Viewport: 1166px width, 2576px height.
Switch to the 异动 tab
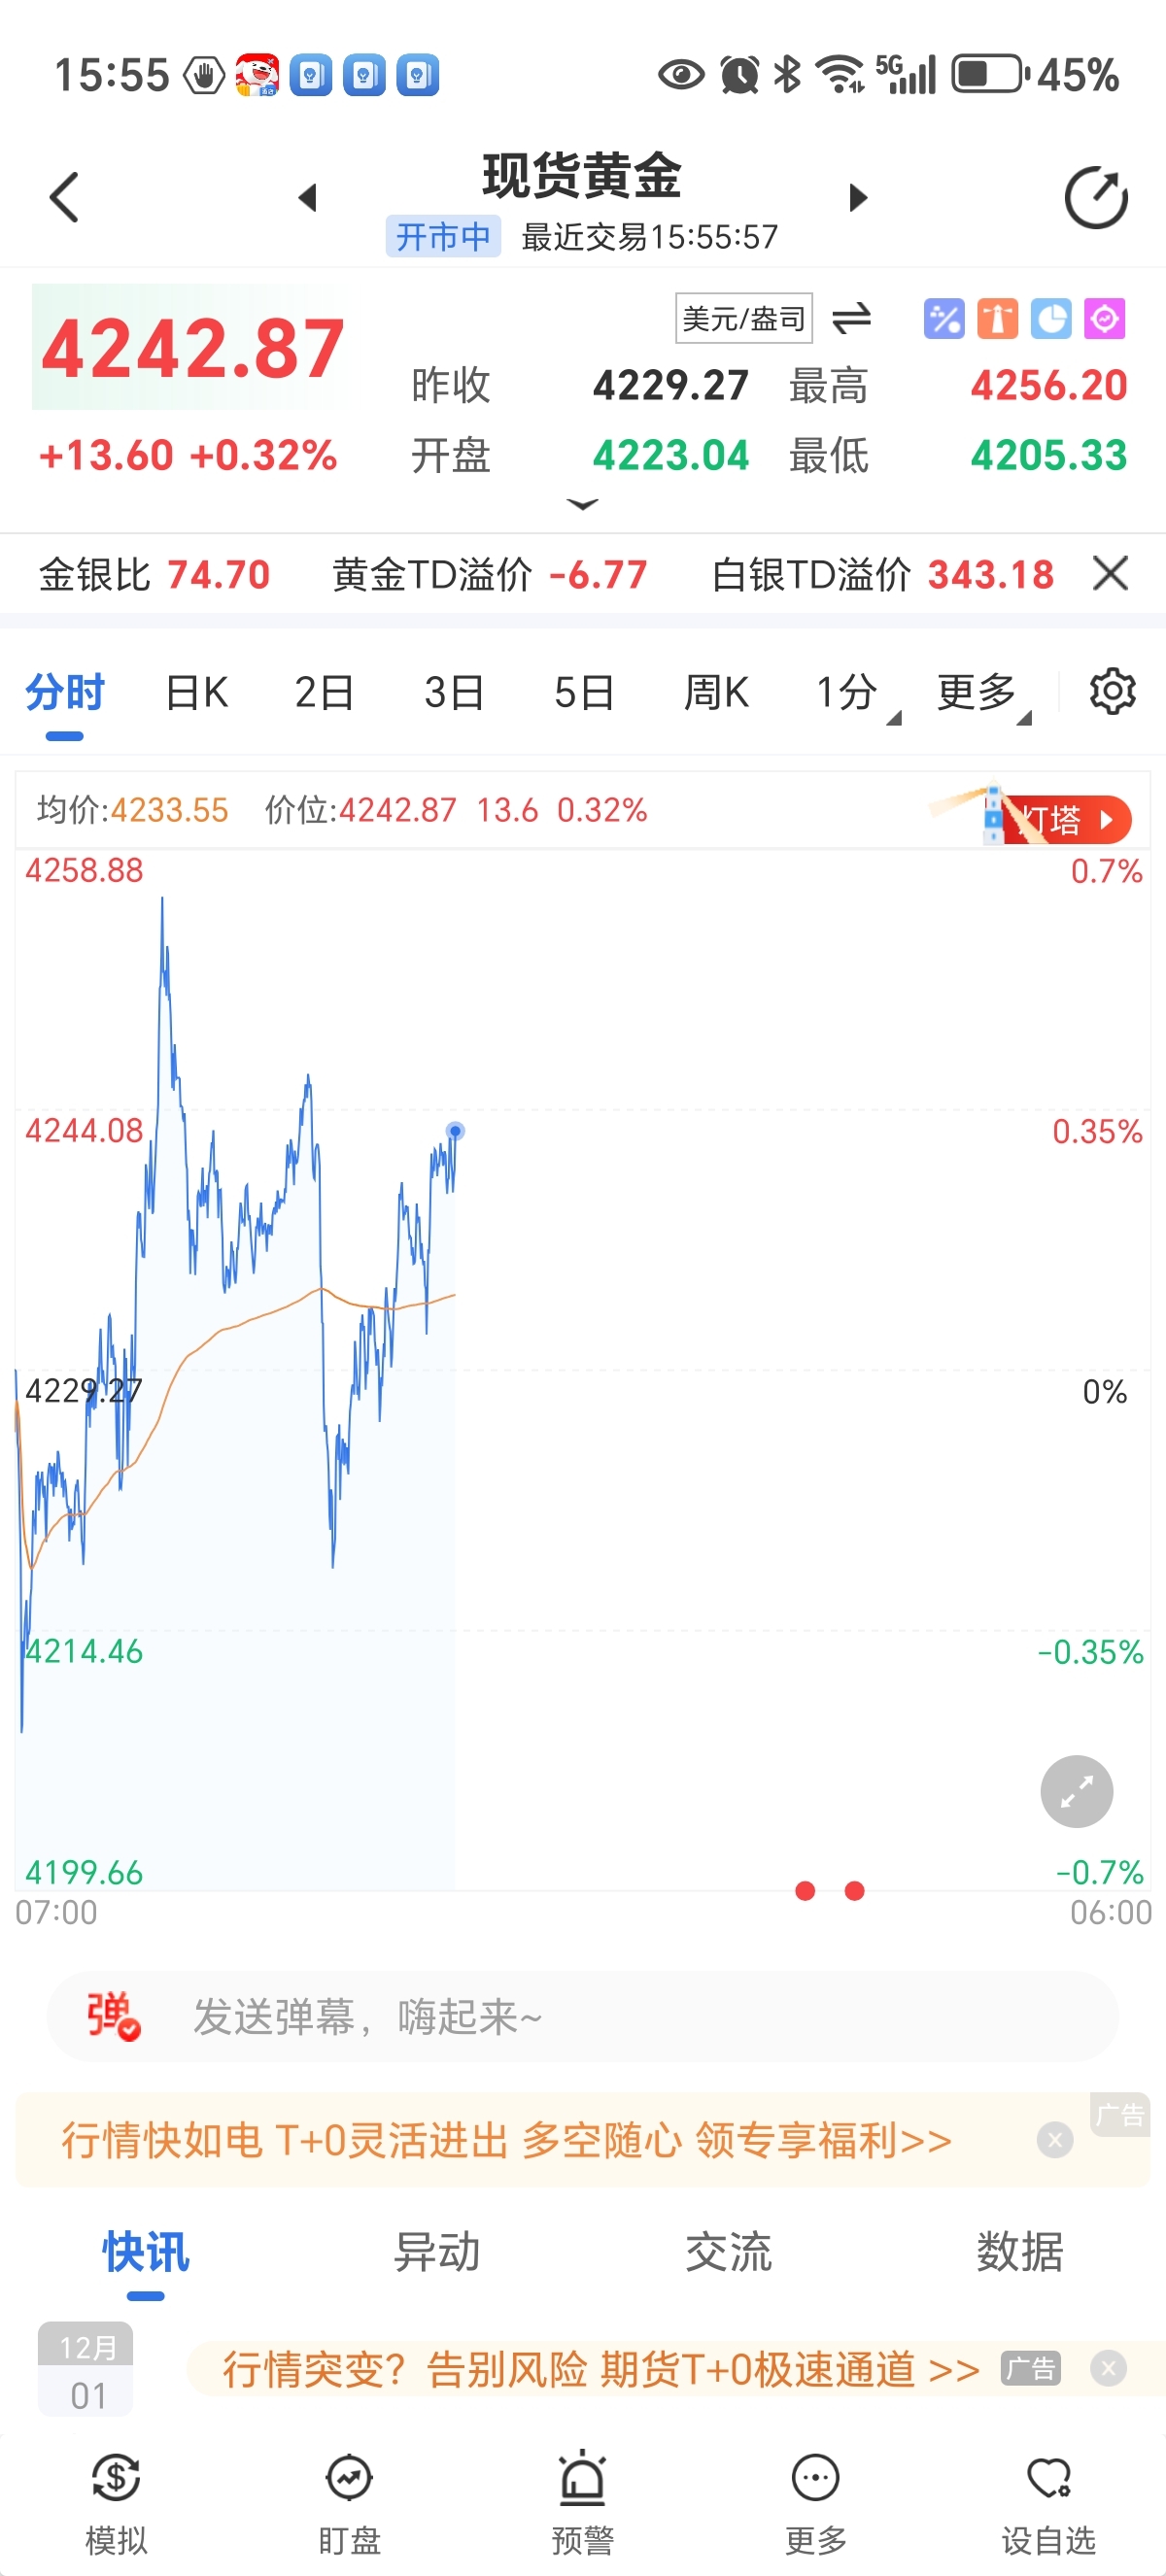tap(437, 2252)
